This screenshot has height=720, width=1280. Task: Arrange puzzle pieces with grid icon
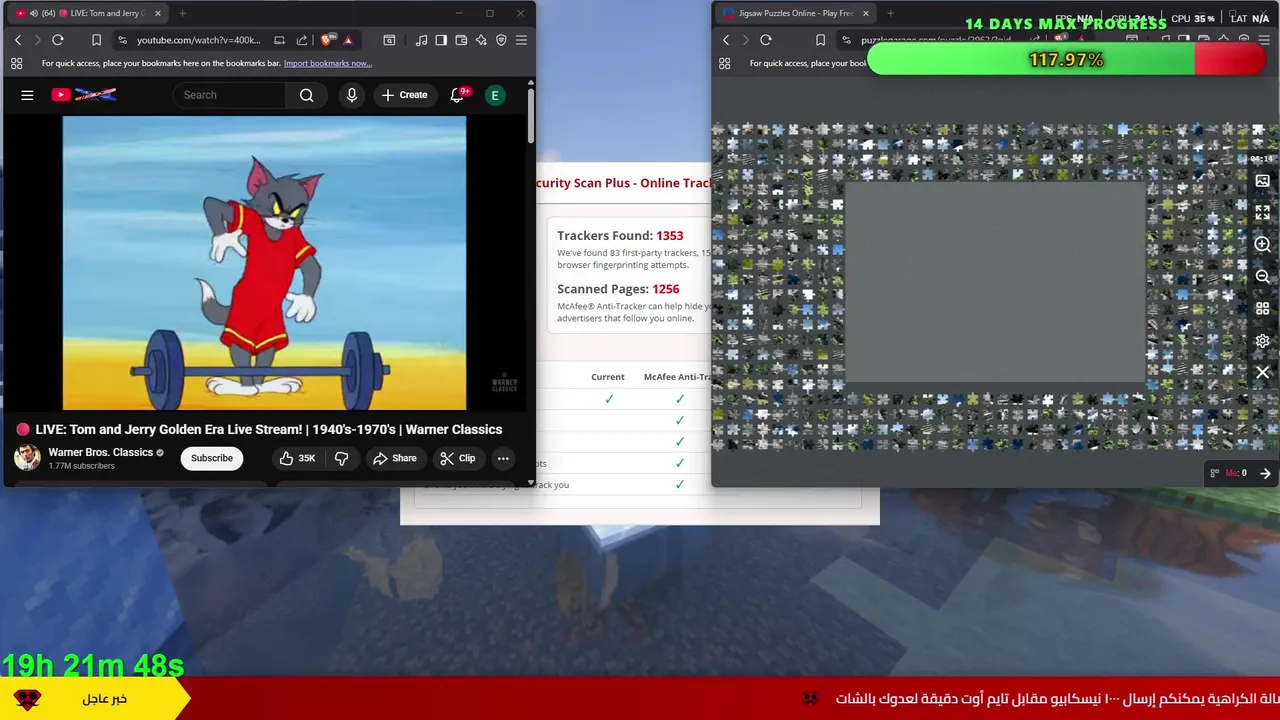click(x=1262, y=309)
